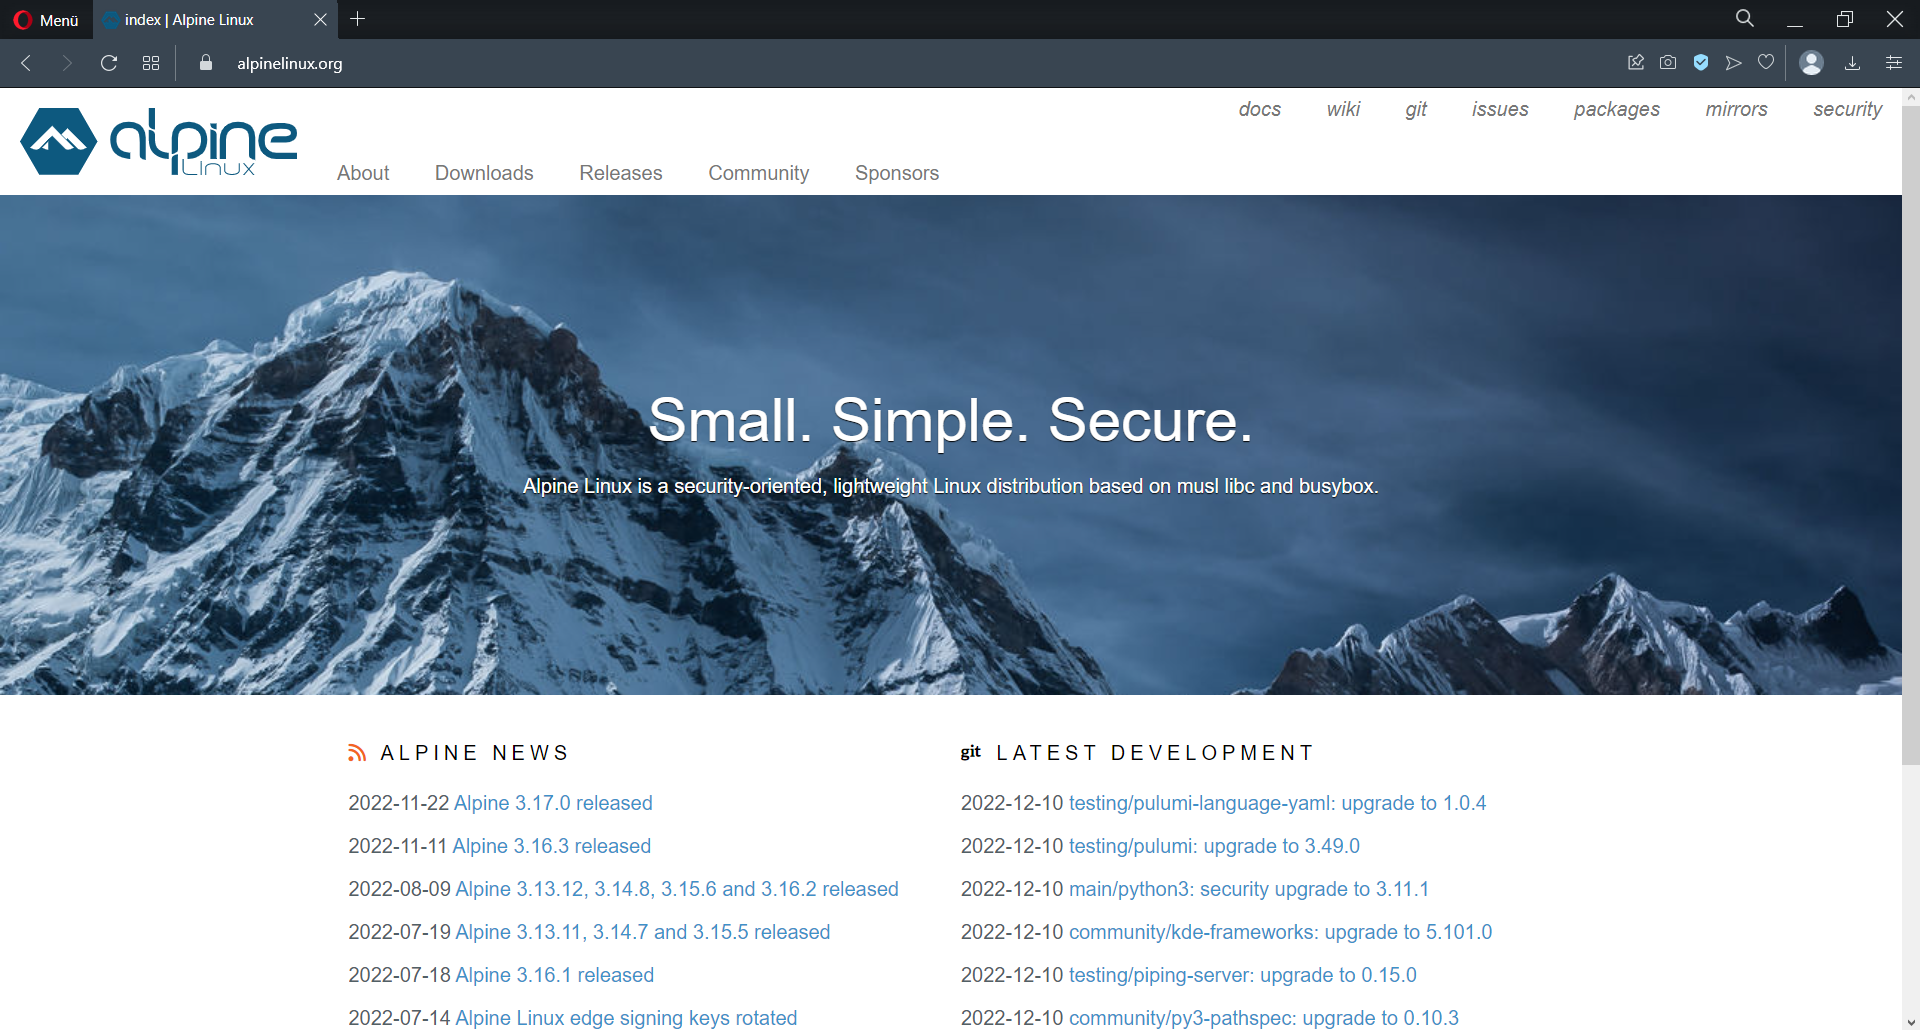
Task: Go forward to next page
Action: [x=67, y=63]
